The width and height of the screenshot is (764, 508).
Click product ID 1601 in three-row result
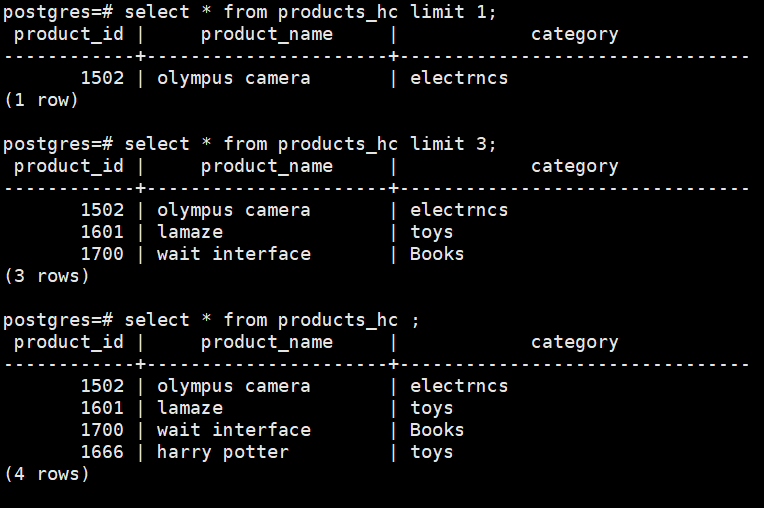click(102, 232)
